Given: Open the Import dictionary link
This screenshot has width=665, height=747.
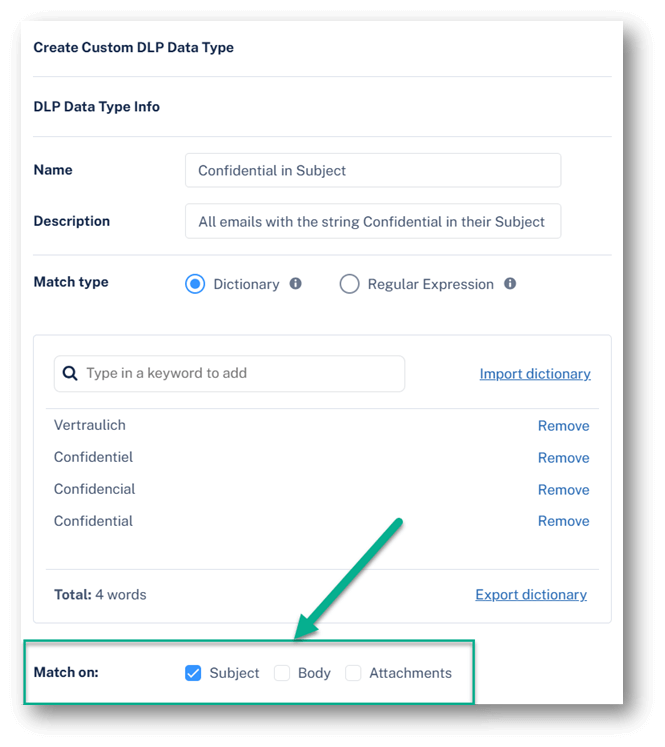Looking at the screenshot, I should (x=535, y=374).
